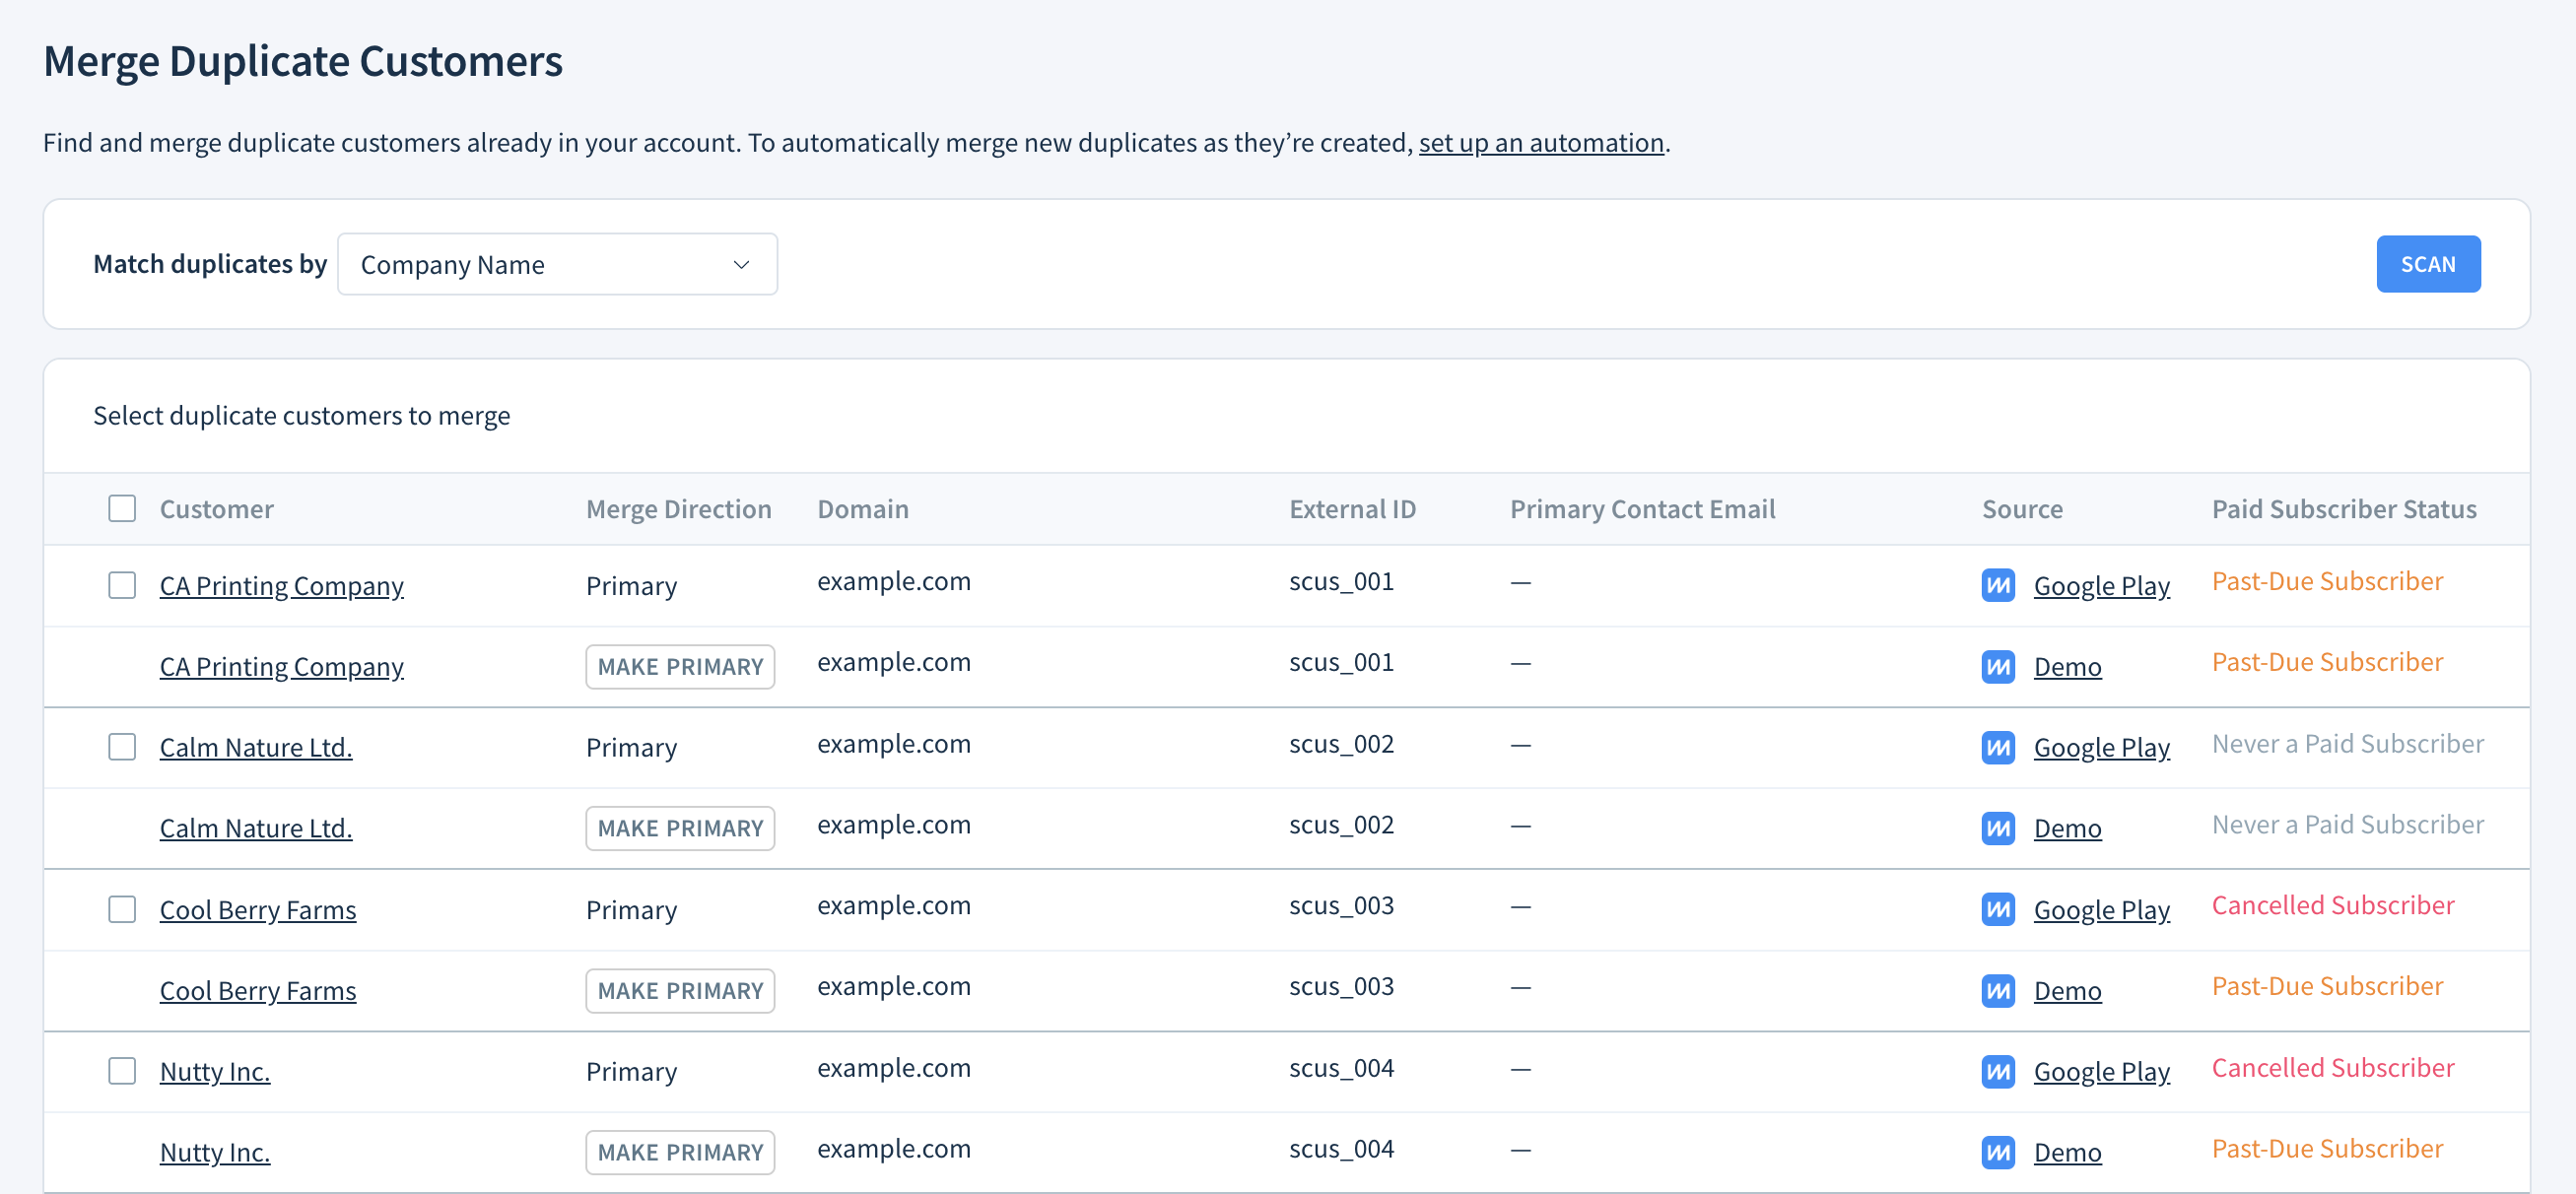Open Nutty Inc. link in MAKE PRIMARY row

tap(215, 1152)
